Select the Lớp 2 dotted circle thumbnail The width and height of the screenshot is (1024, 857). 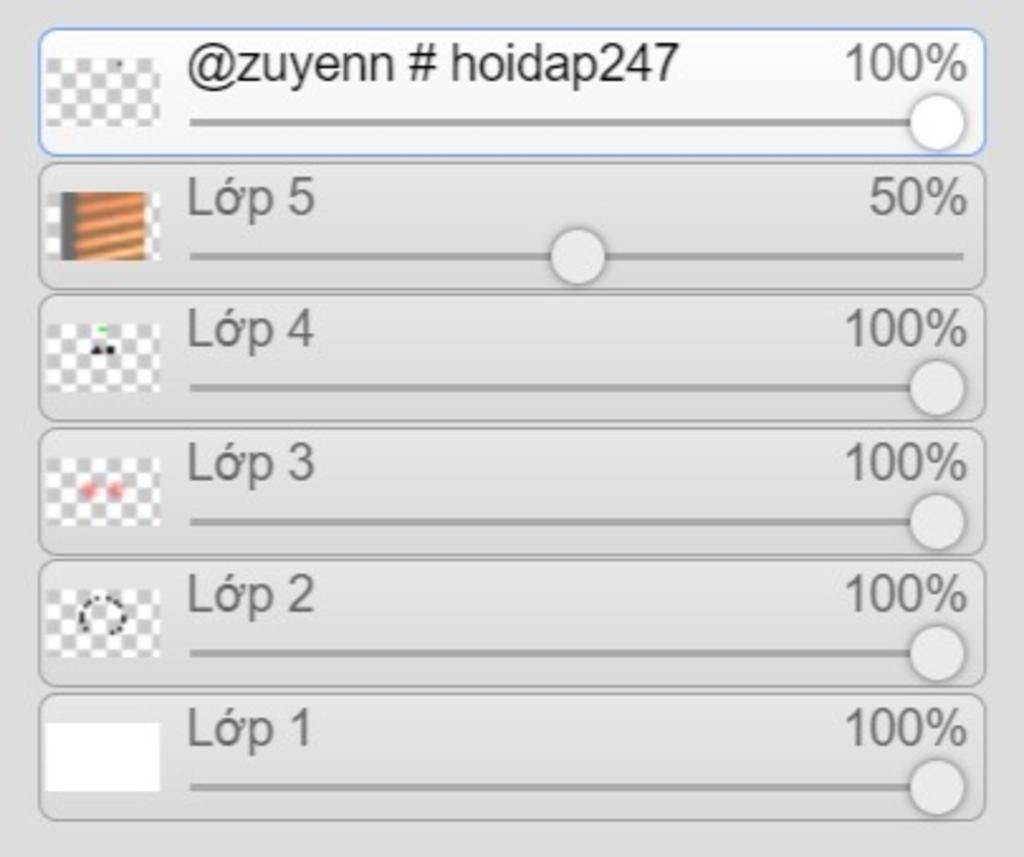click(103, 623)
